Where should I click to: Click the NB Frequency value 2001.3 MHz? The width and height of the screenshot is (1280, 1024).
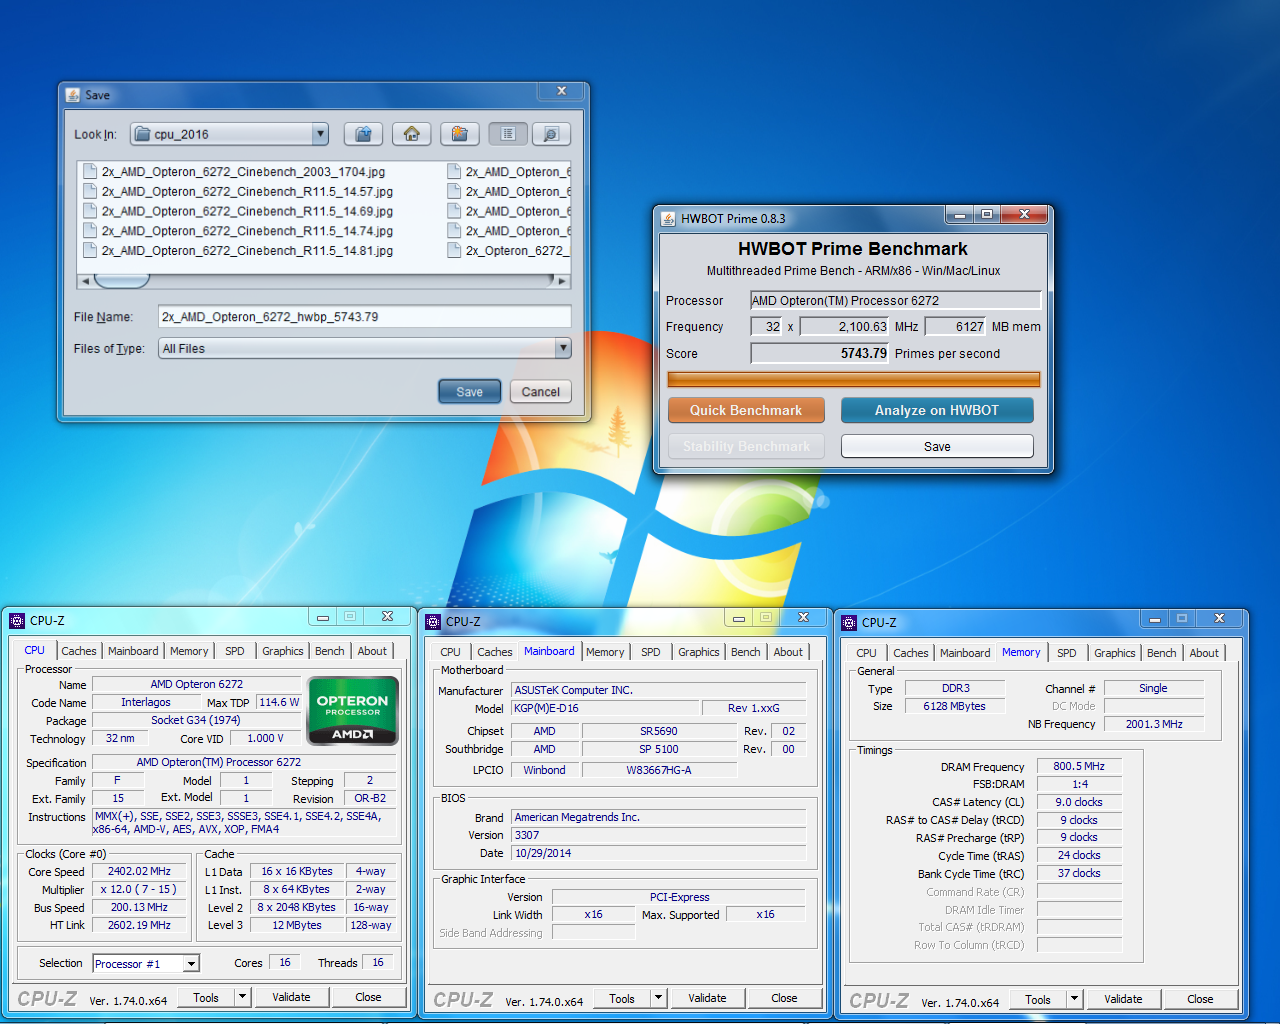[x=1154, y=724]
